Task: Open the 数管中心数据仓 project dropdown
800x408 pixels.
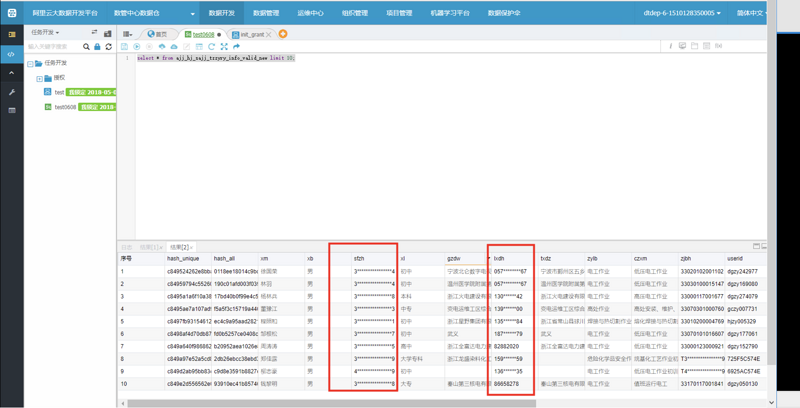Action: tap(192, 14)
